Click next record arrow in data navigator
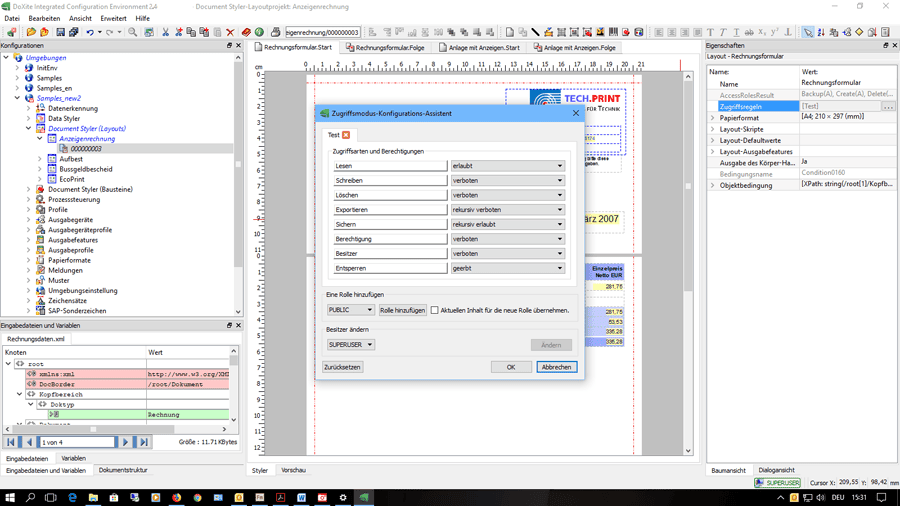Viewport: 900px width, 506px height. tap(125, 442)
